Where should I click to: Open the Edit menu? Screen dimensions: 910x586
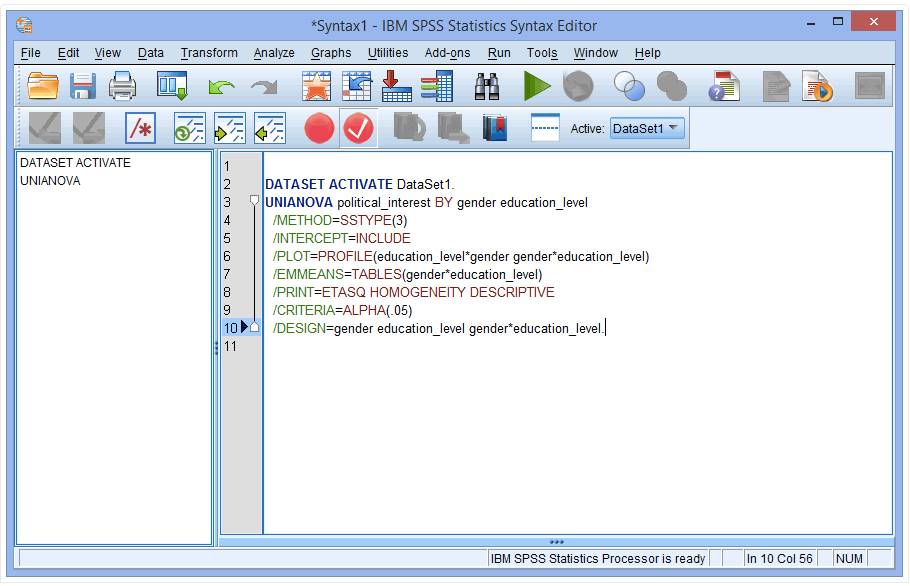coord(68,53)
